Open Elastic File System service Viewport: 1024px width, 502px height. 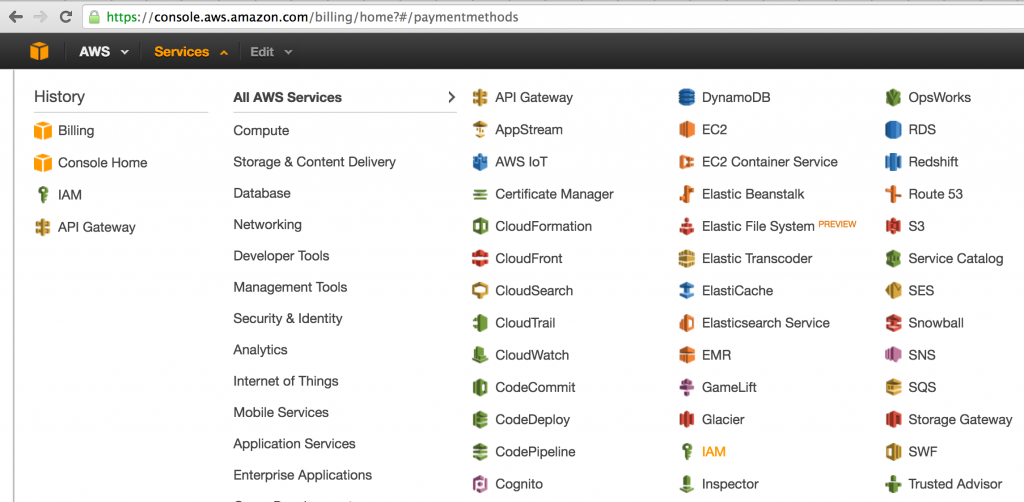(x=758, y=227)
